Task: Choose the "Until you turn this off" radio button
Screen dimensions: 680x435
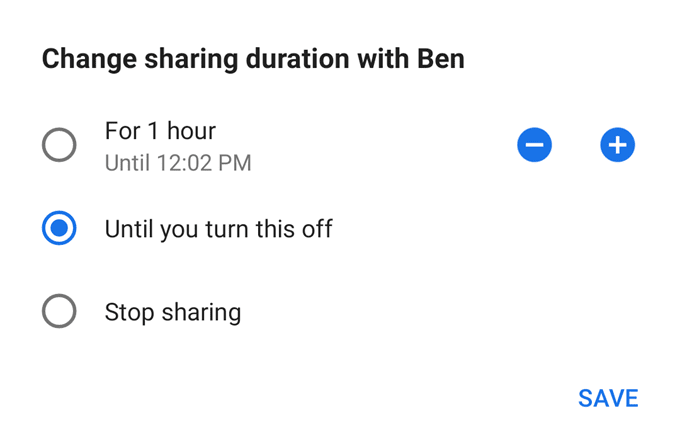Action: (59, 229)
